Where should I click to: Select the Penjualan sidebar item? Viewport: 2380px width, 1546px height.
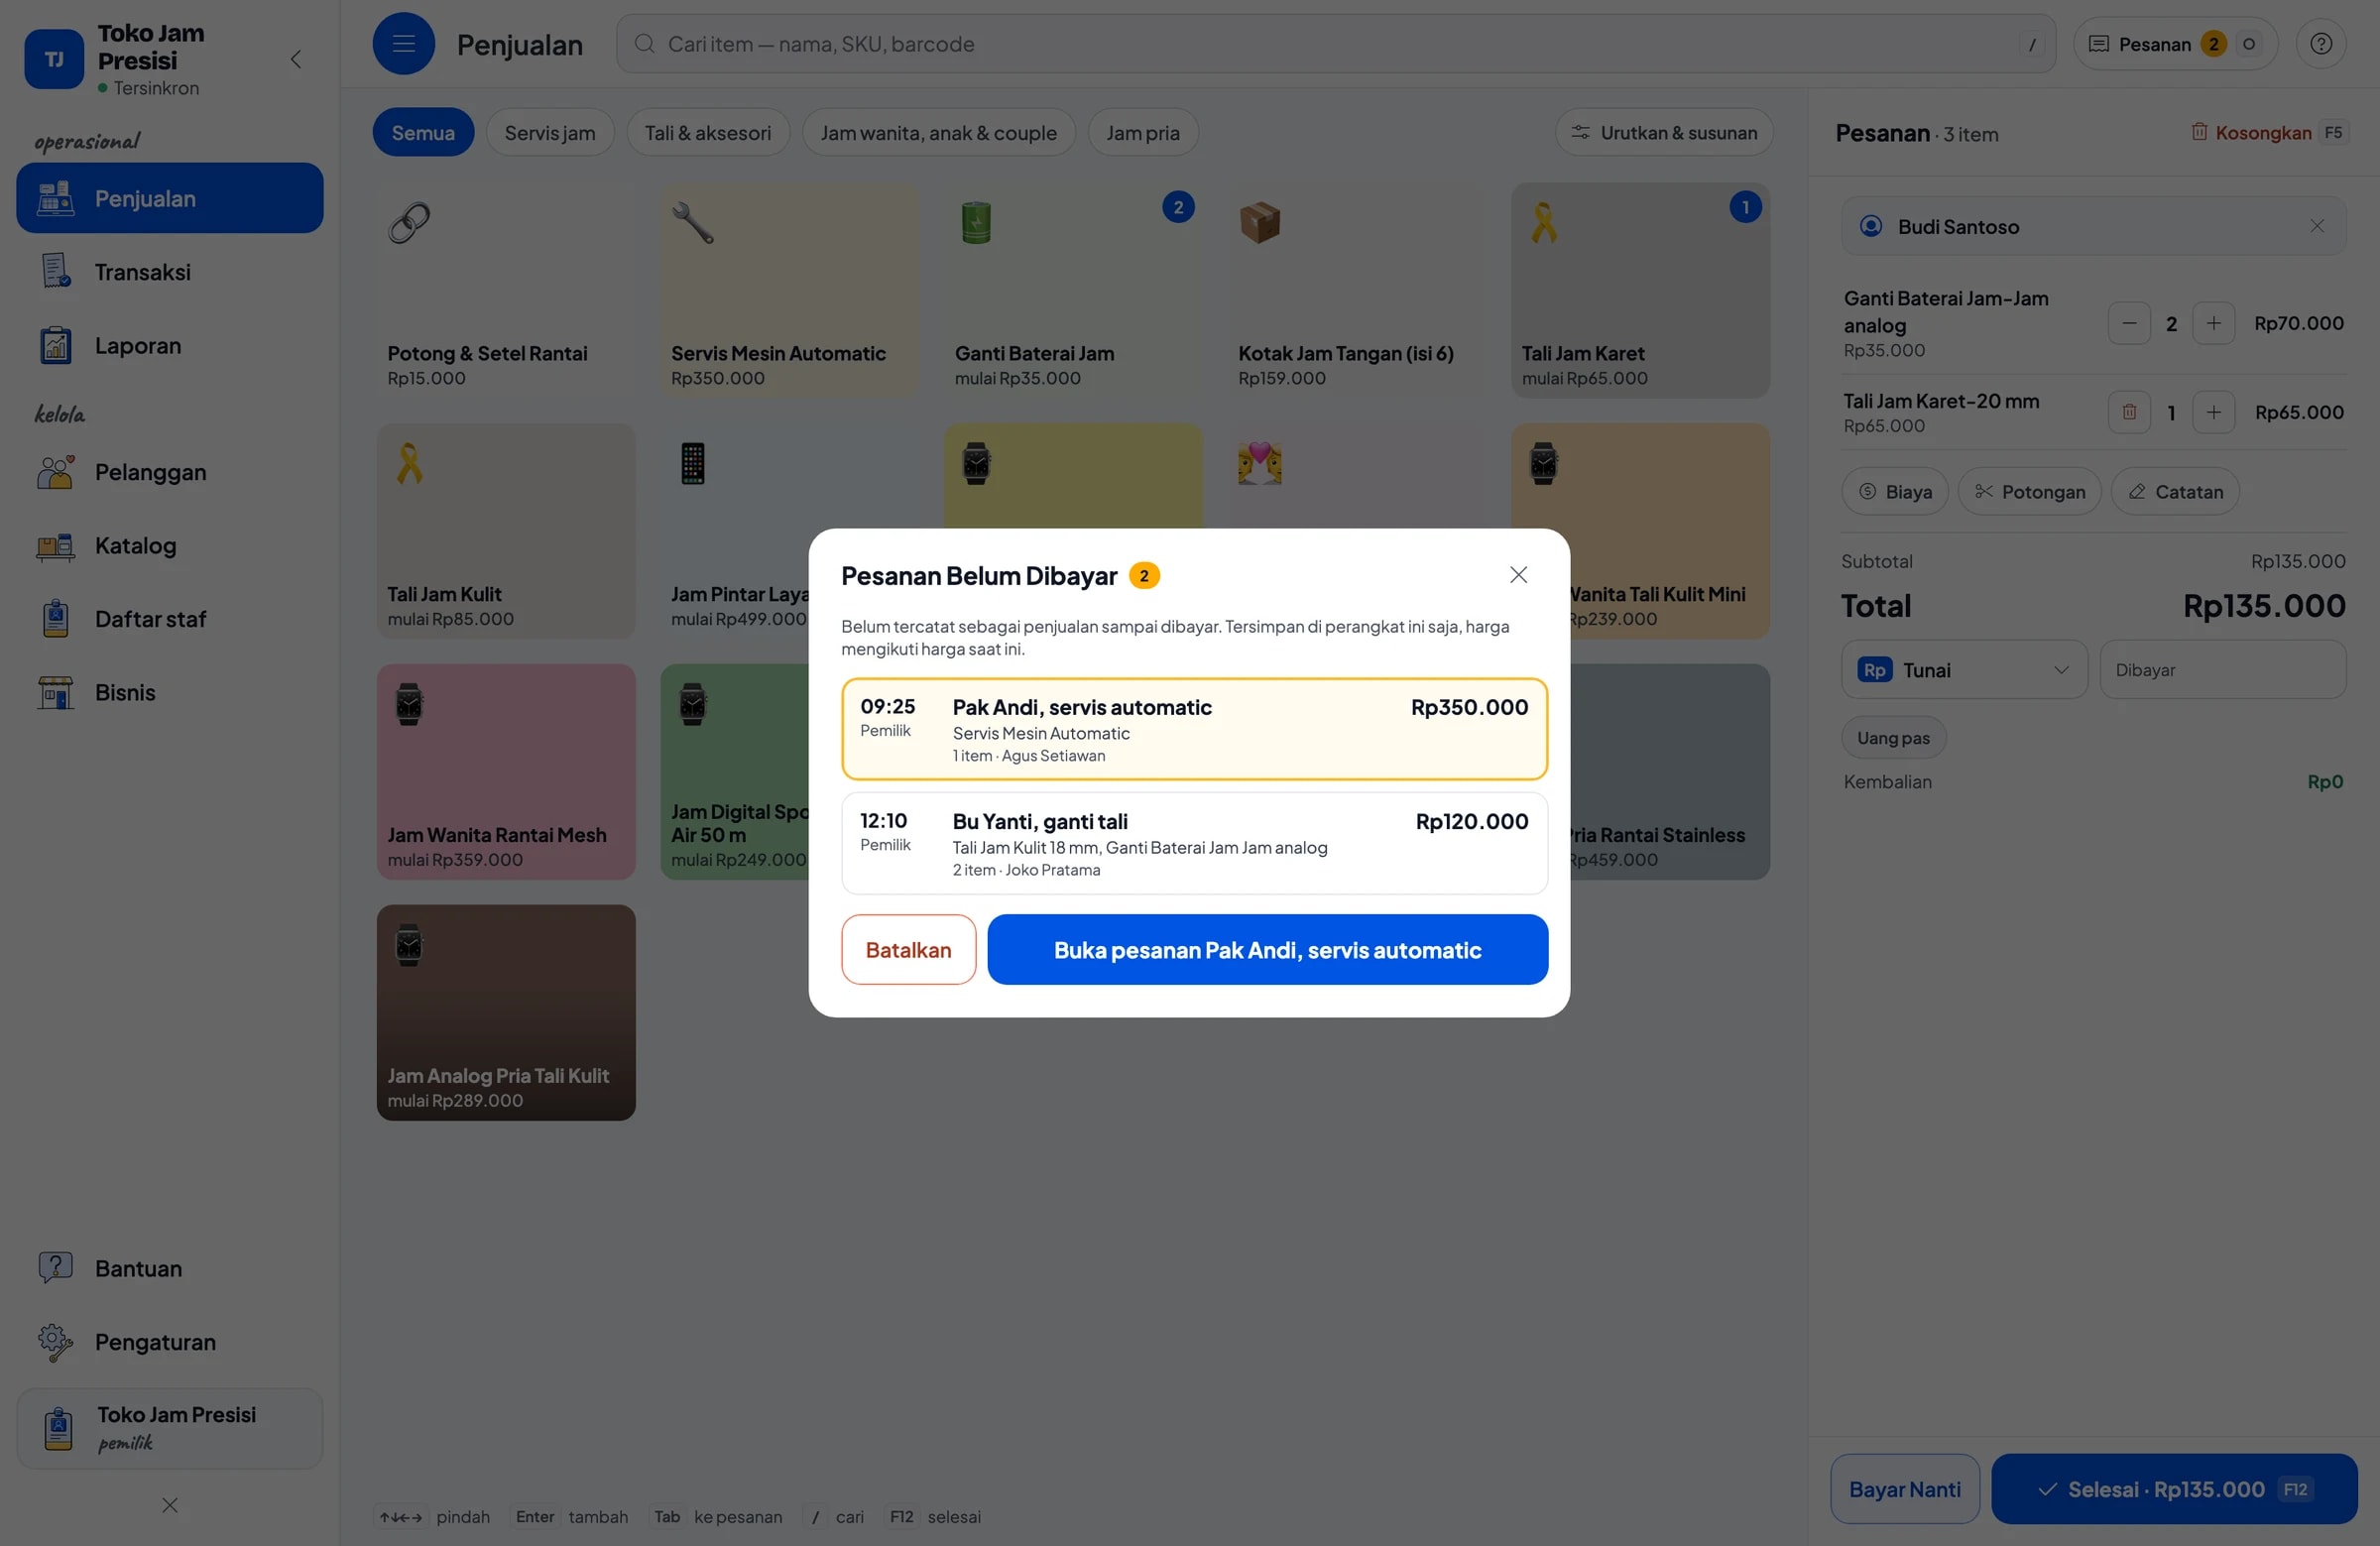point(170,198)
